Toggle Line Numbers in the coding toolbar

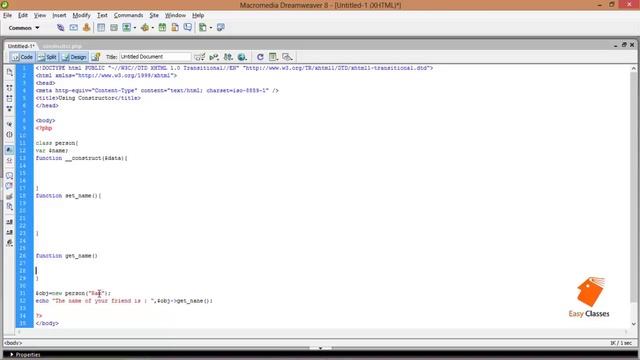click(9, 150)
